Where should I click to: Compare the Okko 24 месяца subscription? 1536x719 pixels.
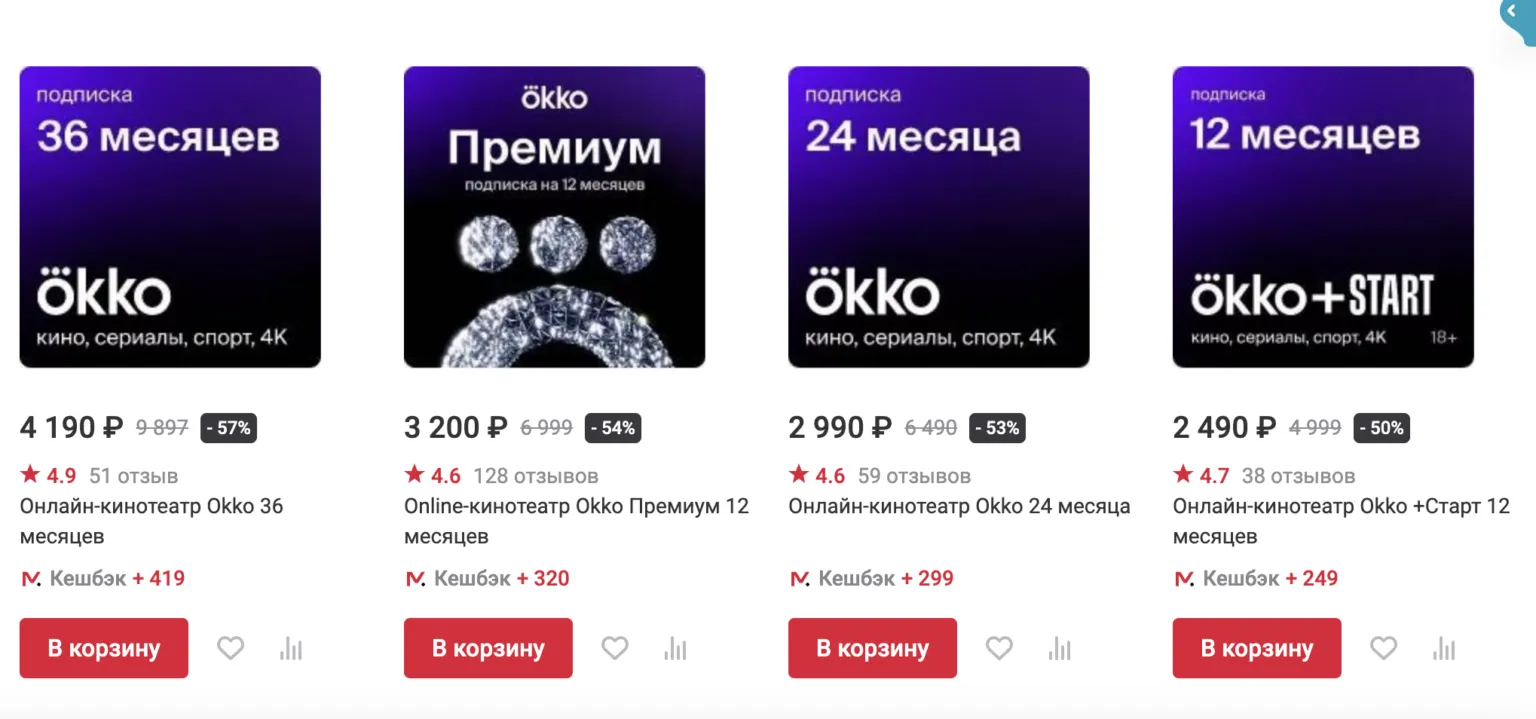[x=1059, y=648]
